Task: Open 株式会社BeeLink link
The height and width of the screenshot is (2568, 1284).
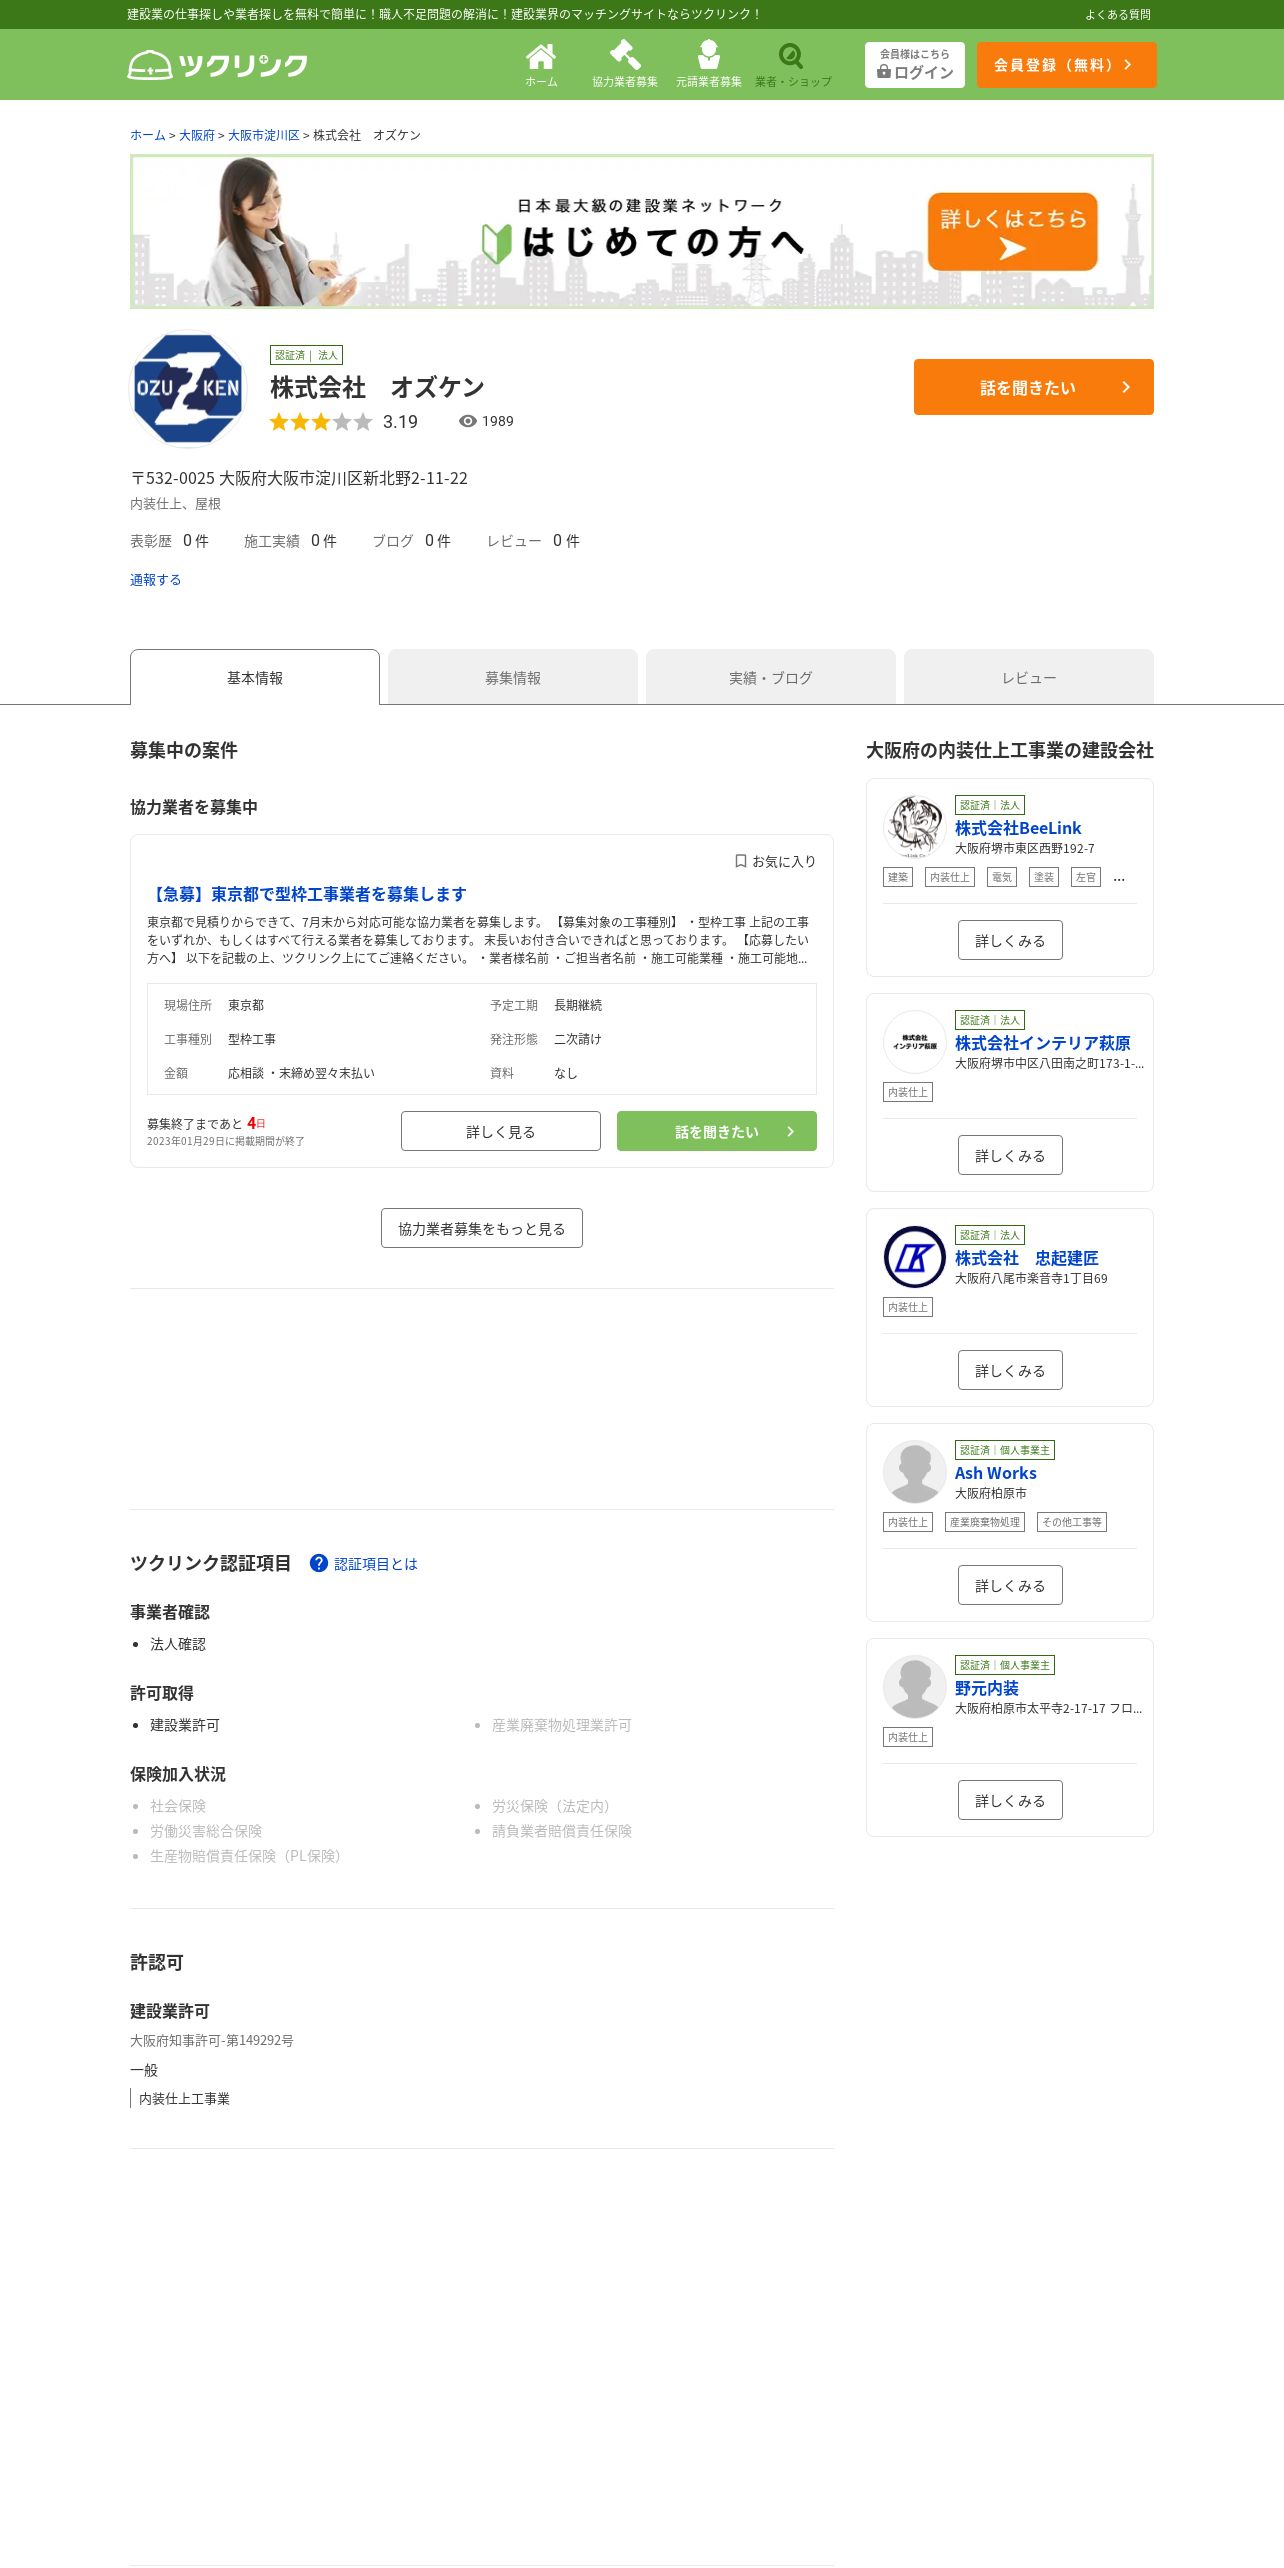Action: (1018, 828)
